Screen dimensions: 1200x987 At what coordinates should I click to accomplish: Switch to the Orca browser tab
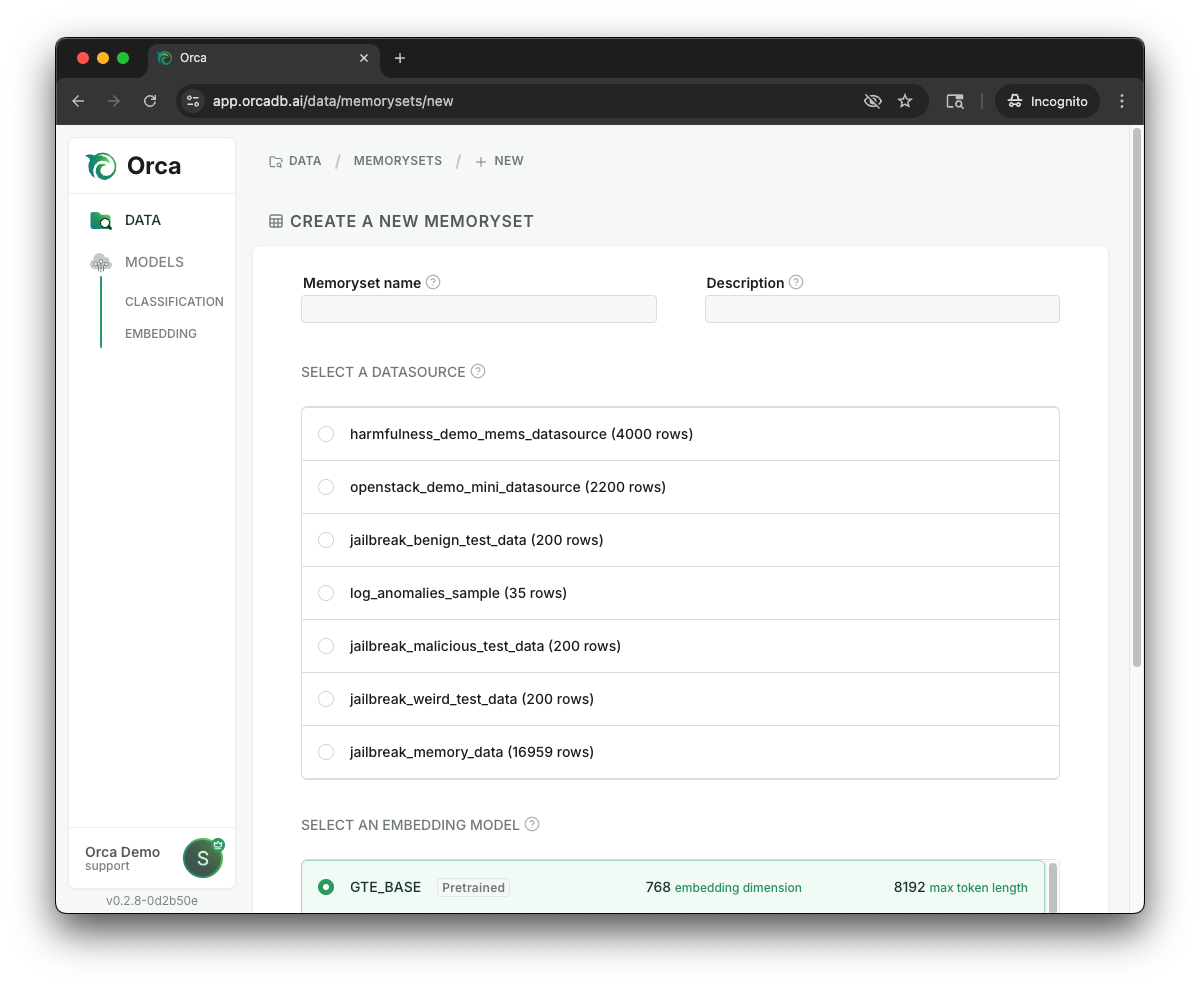click(264, 58)
